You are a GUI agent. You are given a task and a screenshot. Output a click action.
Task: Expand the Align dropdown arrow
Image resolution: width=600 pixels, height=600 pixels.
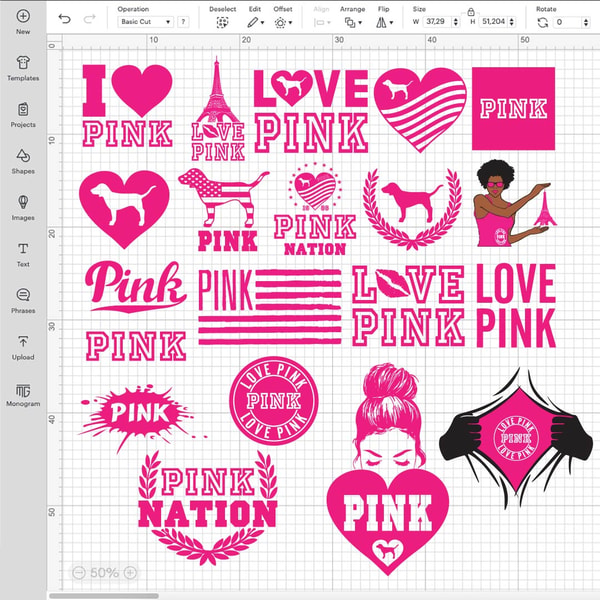click(x=329, y=23)
